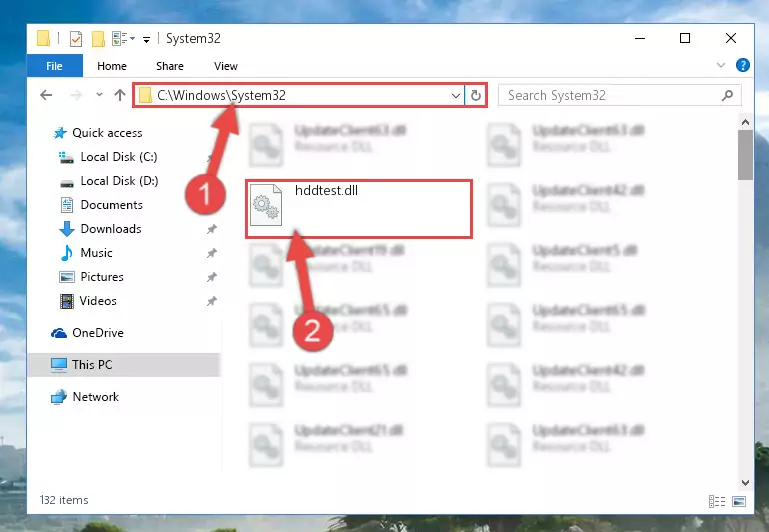Open Local Disk (D:) in sidebar
This screenshot has width=769, height=532.
(119, 181)
